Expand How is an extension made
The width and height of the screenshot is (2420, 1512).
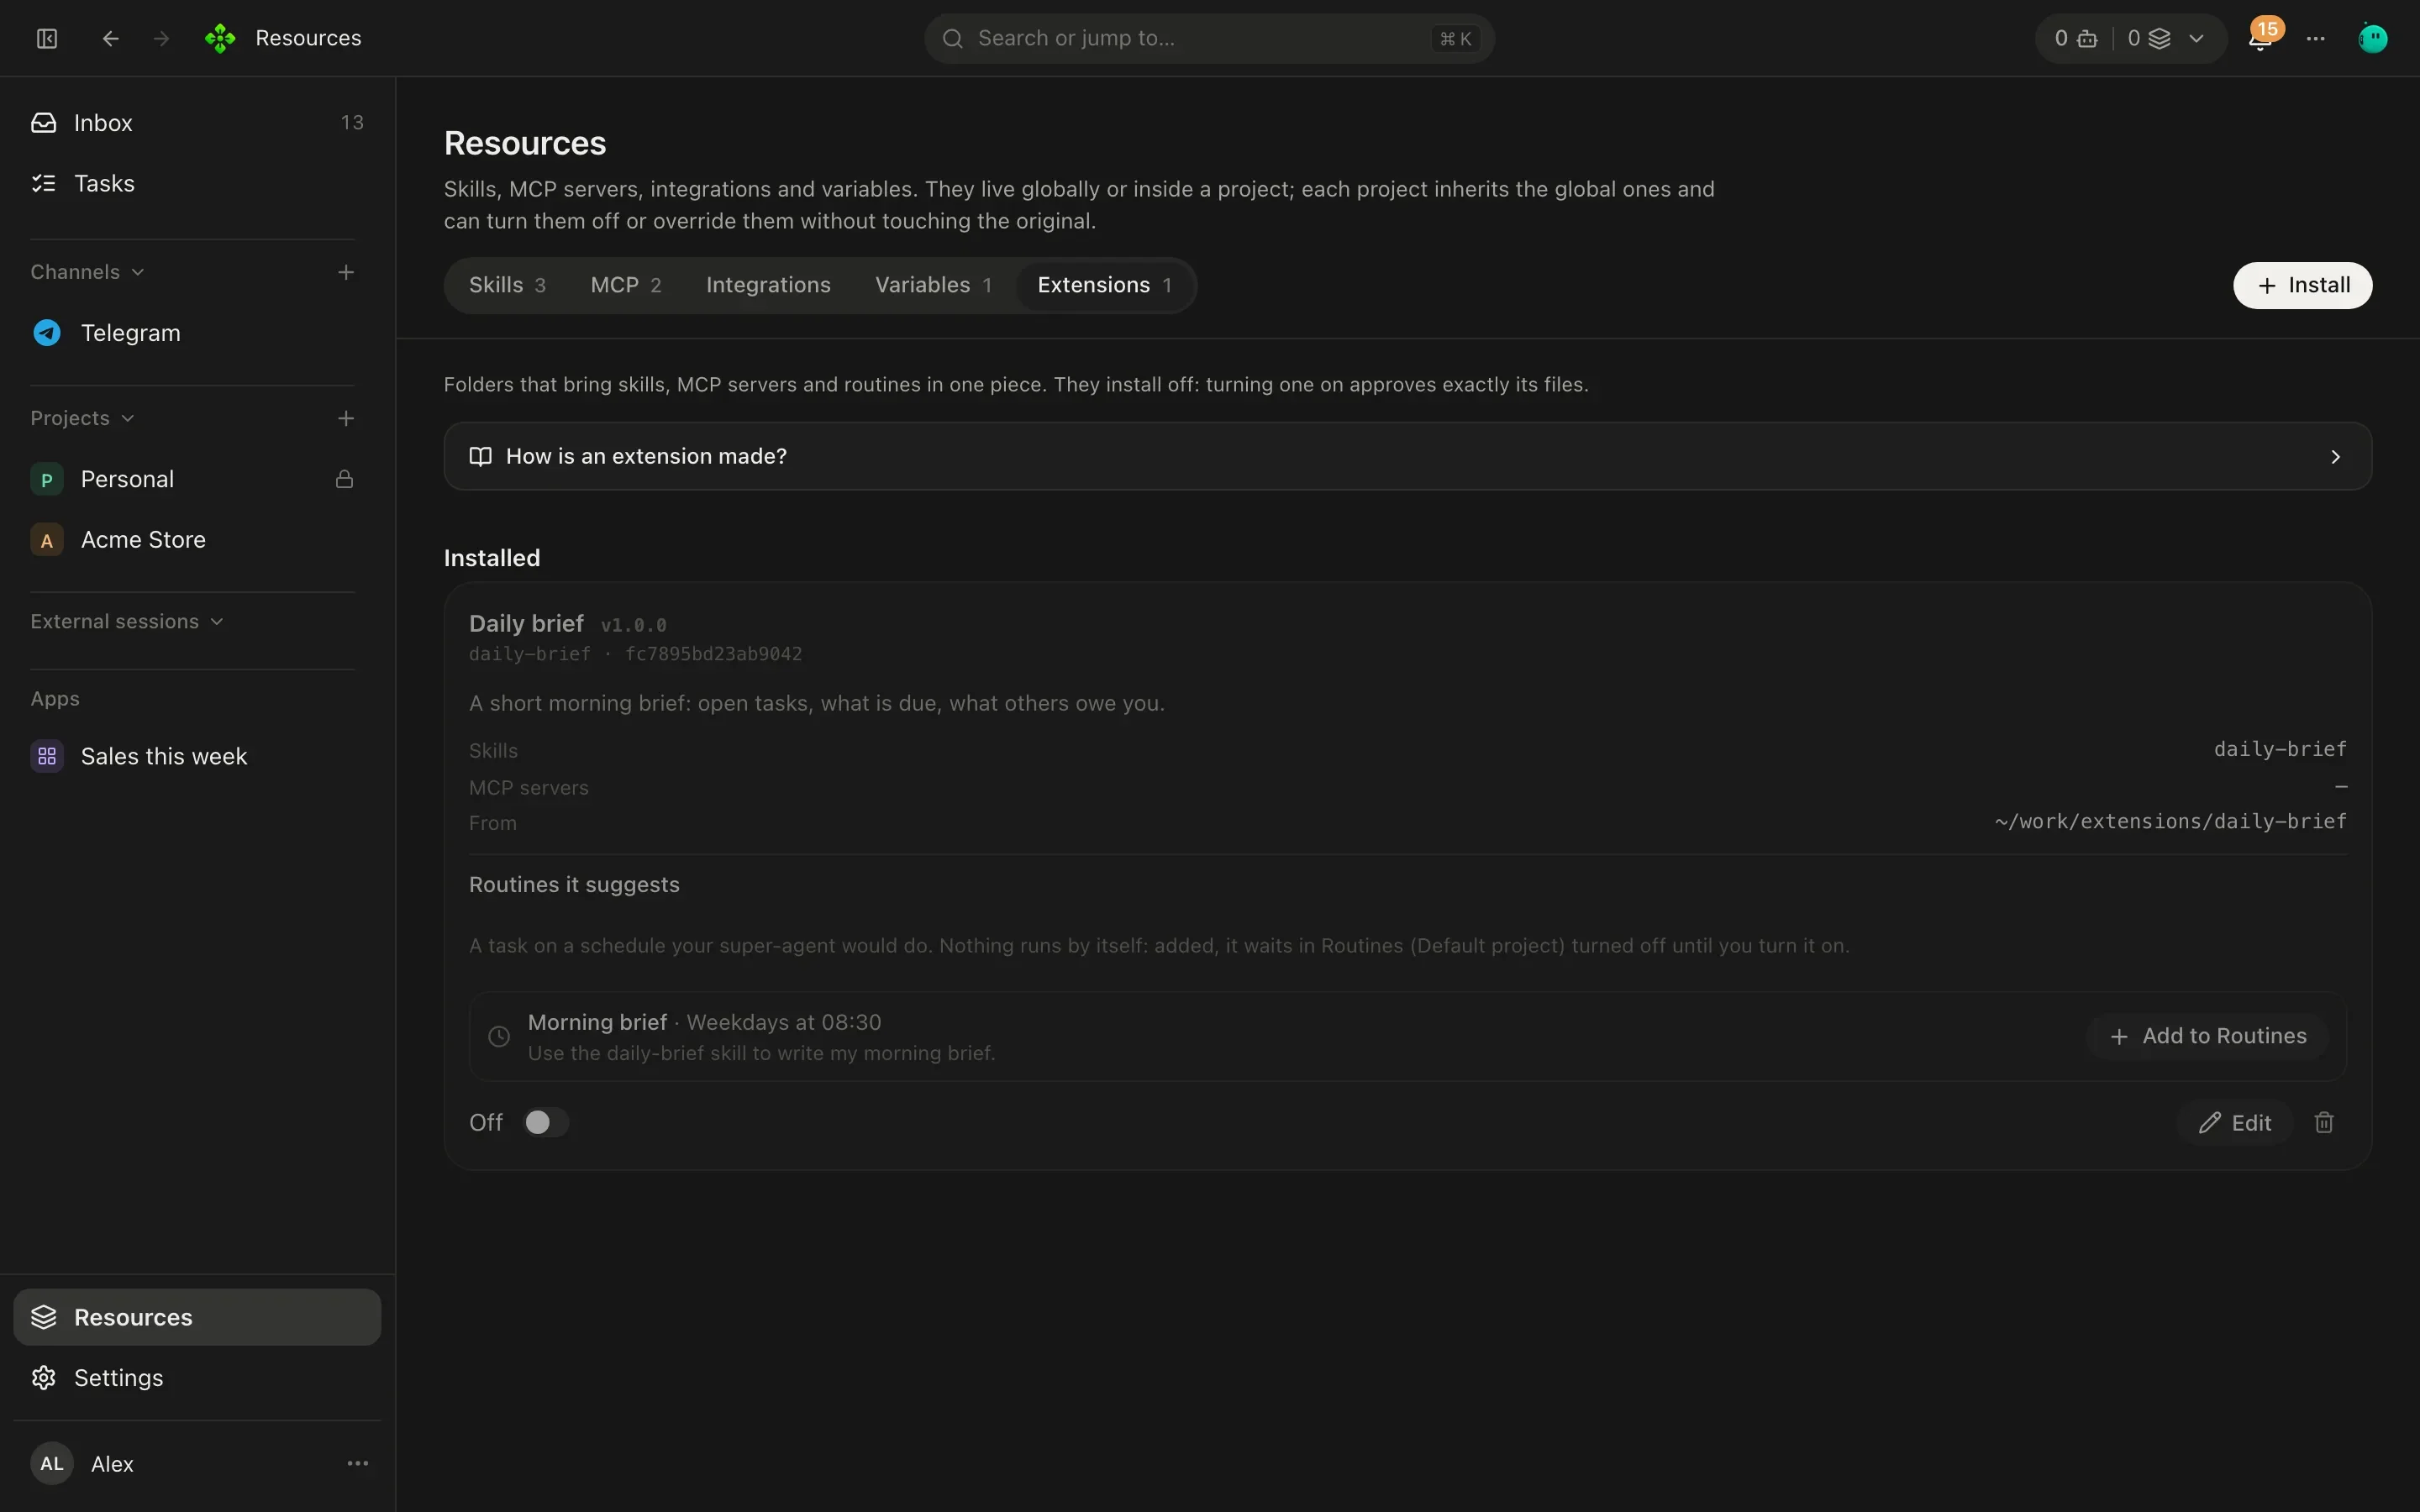1407,456
